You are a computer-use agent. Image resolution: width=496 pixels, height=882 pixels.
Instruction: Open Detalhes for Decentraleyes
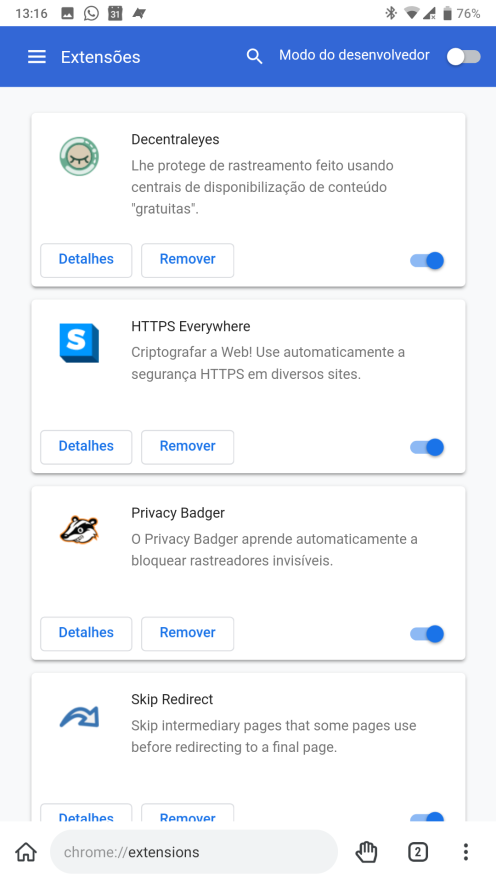pos(86,260)
